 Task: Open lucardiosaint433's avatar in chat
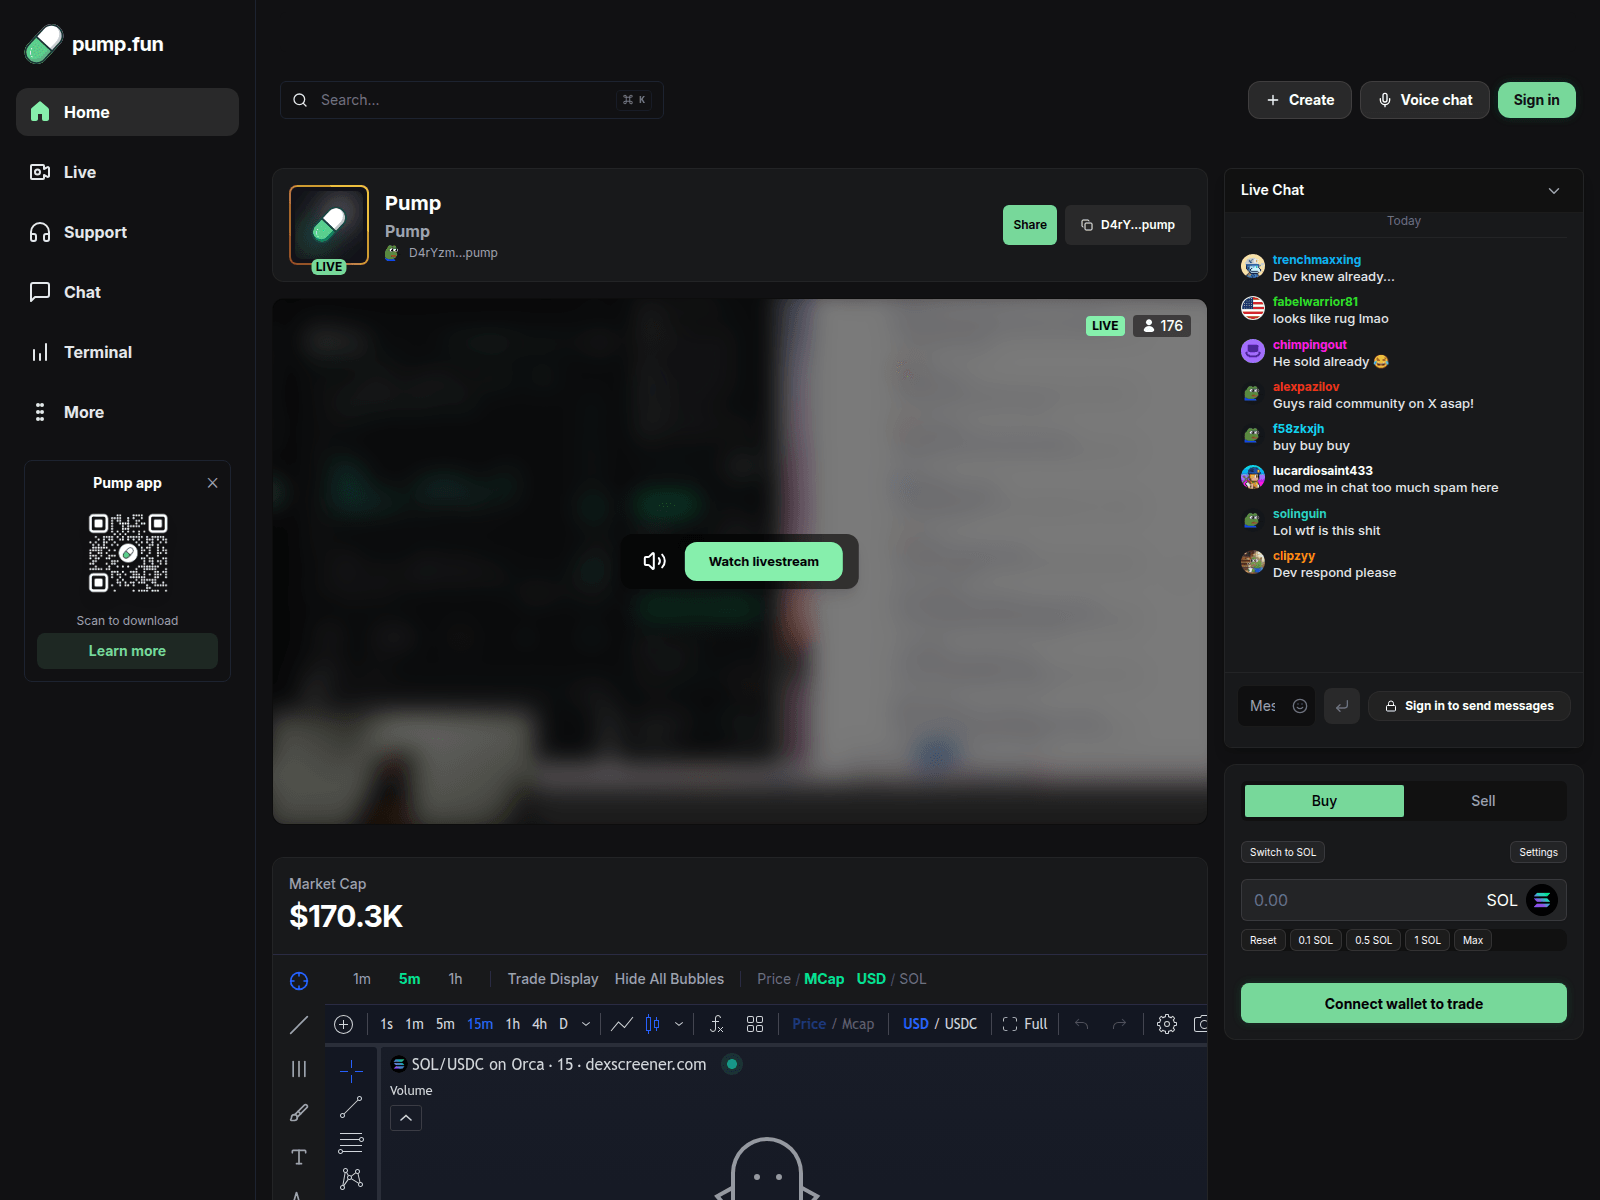point(1253,478)
